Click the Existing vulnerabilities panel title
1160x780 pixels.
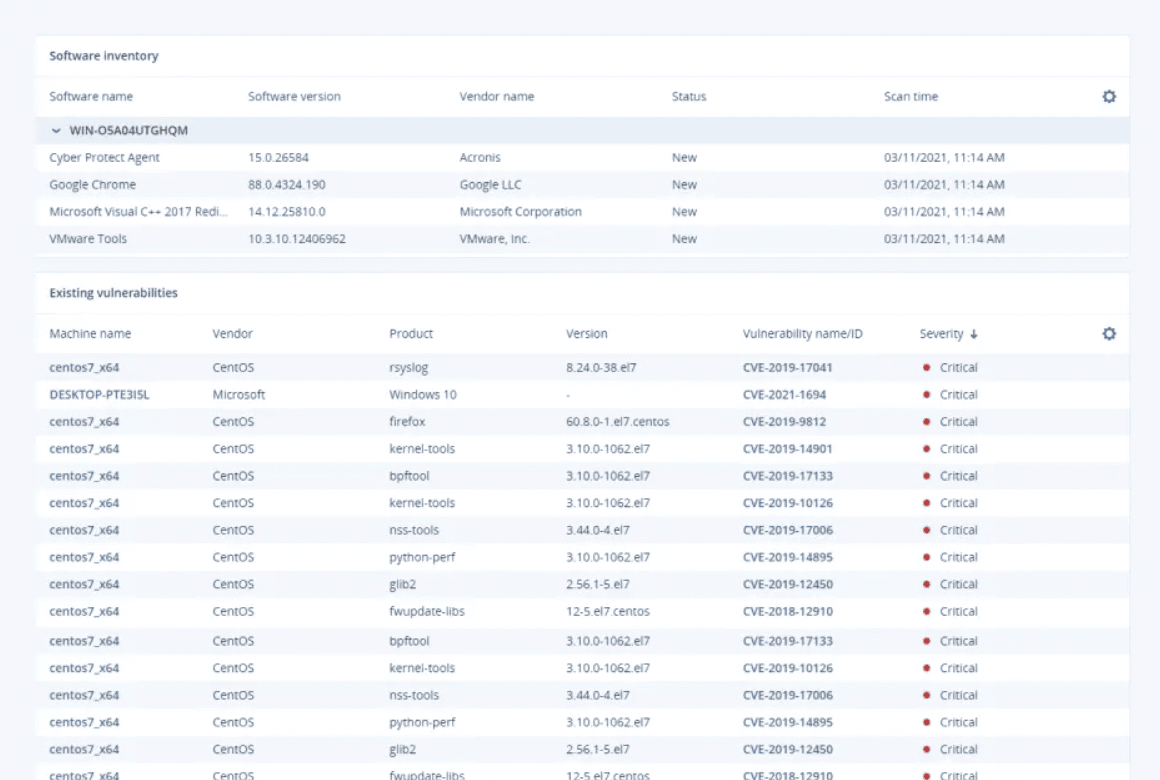[x=113, y=293]
